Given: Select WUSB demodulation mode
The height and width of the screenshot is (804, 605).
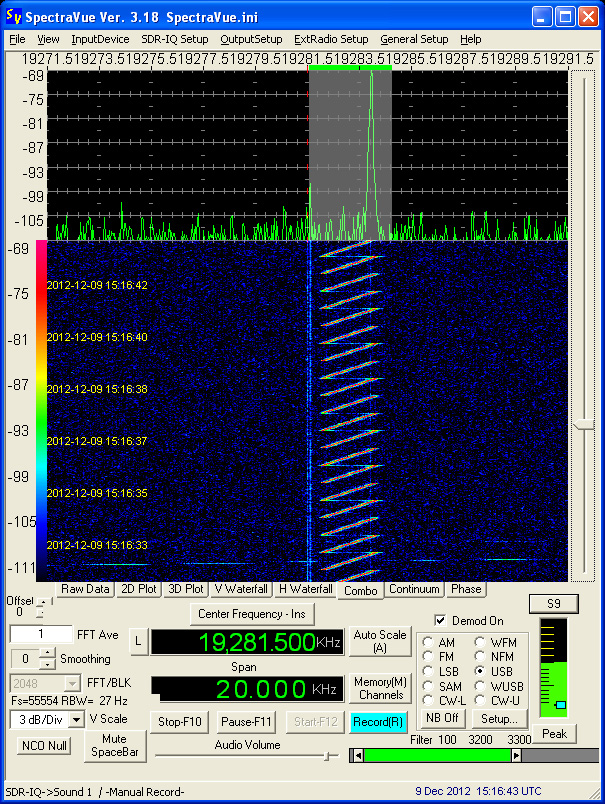Looking at the screenshot, I should click(480, 686).
